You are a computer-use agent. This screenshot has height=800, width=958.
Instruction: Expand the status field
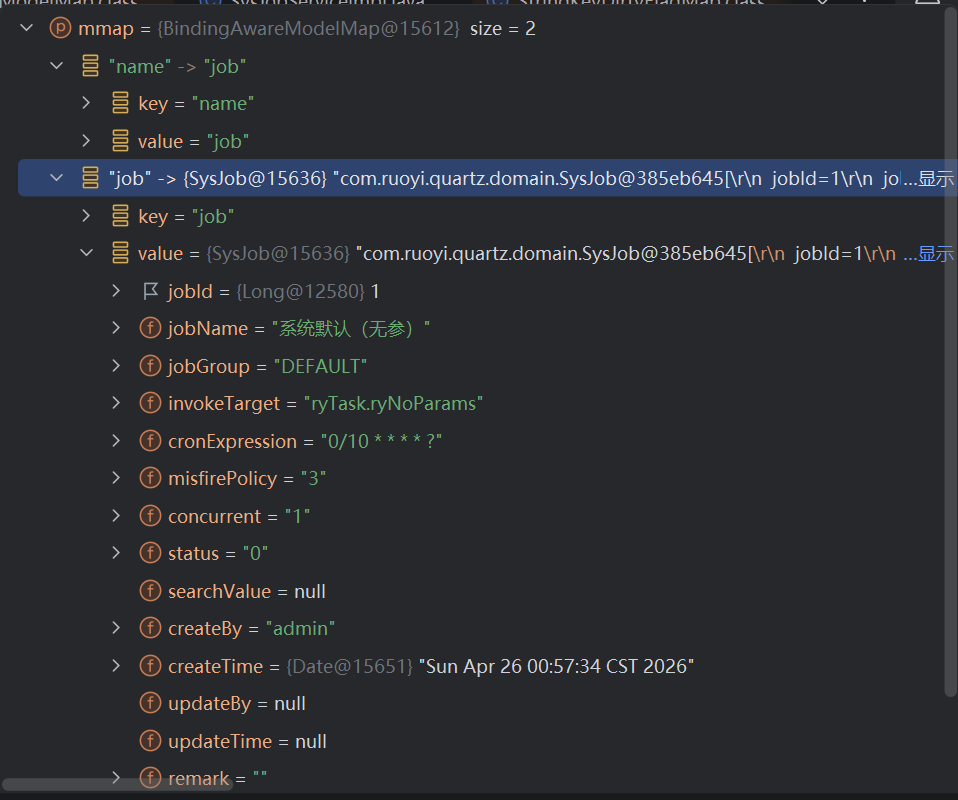(x=116, y=553)
